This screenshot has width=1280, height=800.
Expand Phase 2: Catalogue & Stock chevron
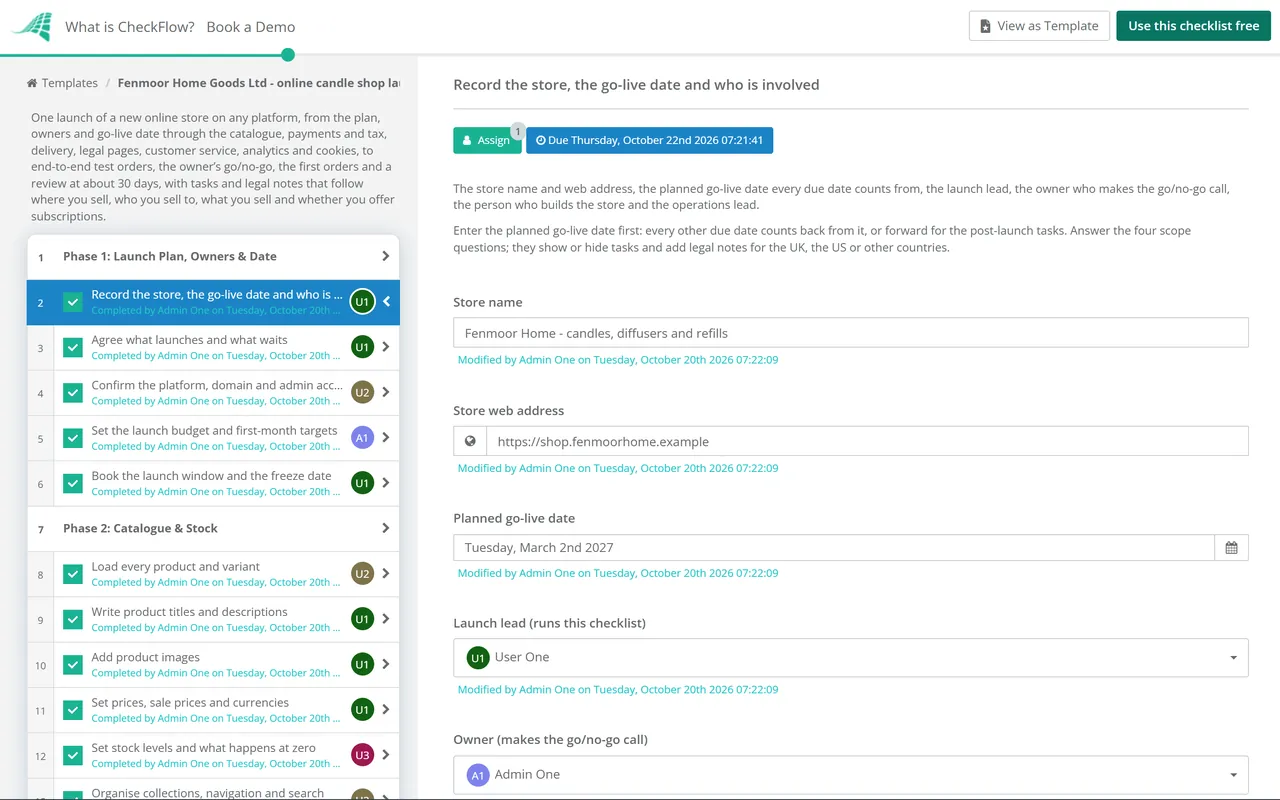tap(386, 528)
